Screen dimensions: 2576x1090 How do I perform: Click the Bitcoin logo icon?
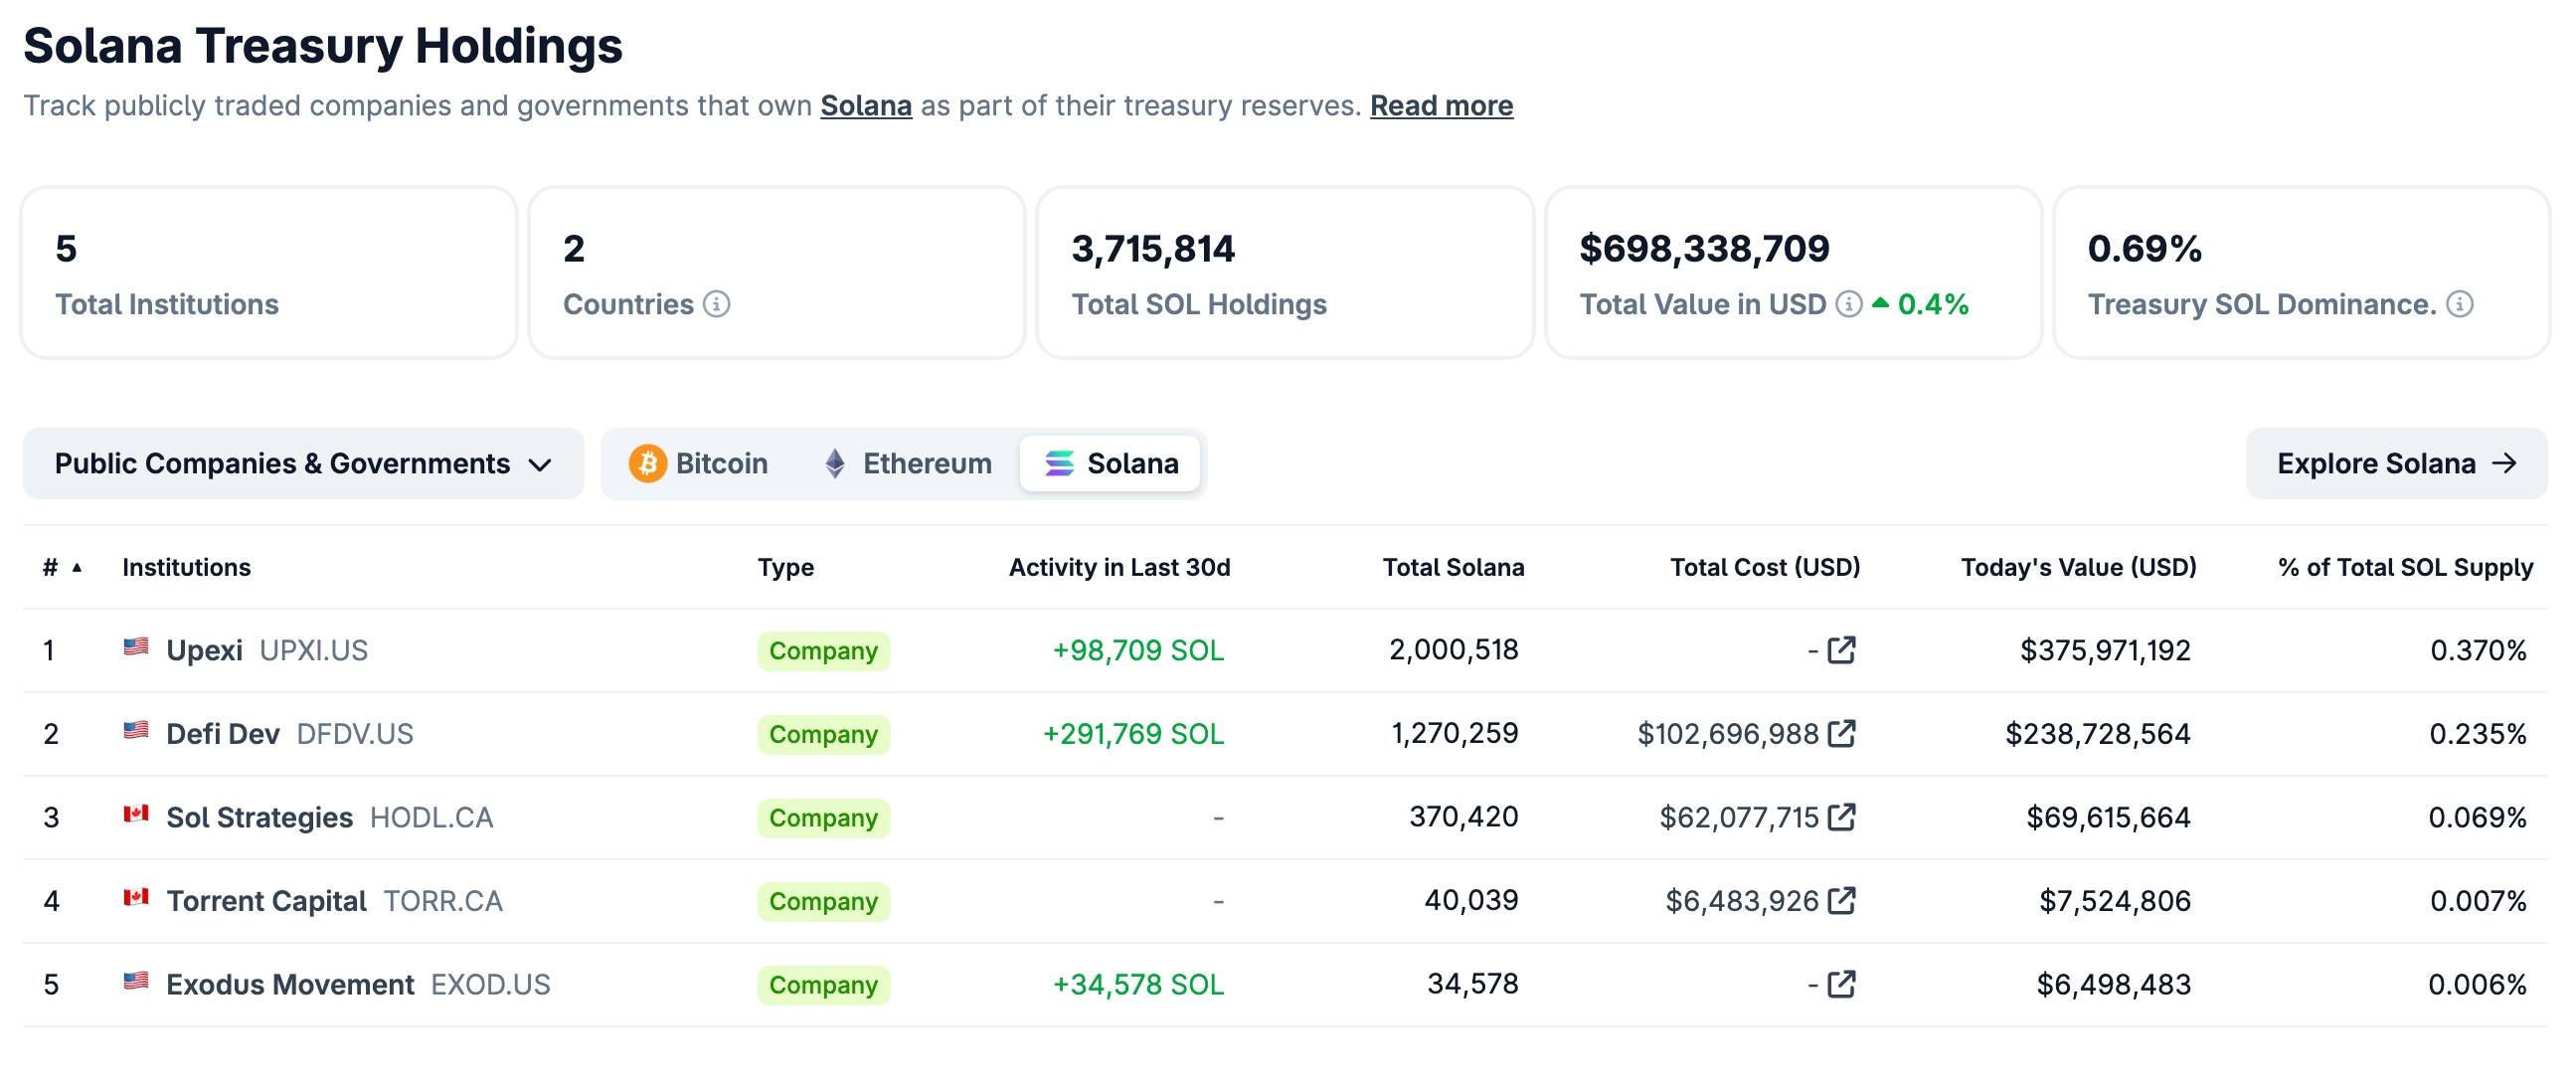tap(647, 463)
